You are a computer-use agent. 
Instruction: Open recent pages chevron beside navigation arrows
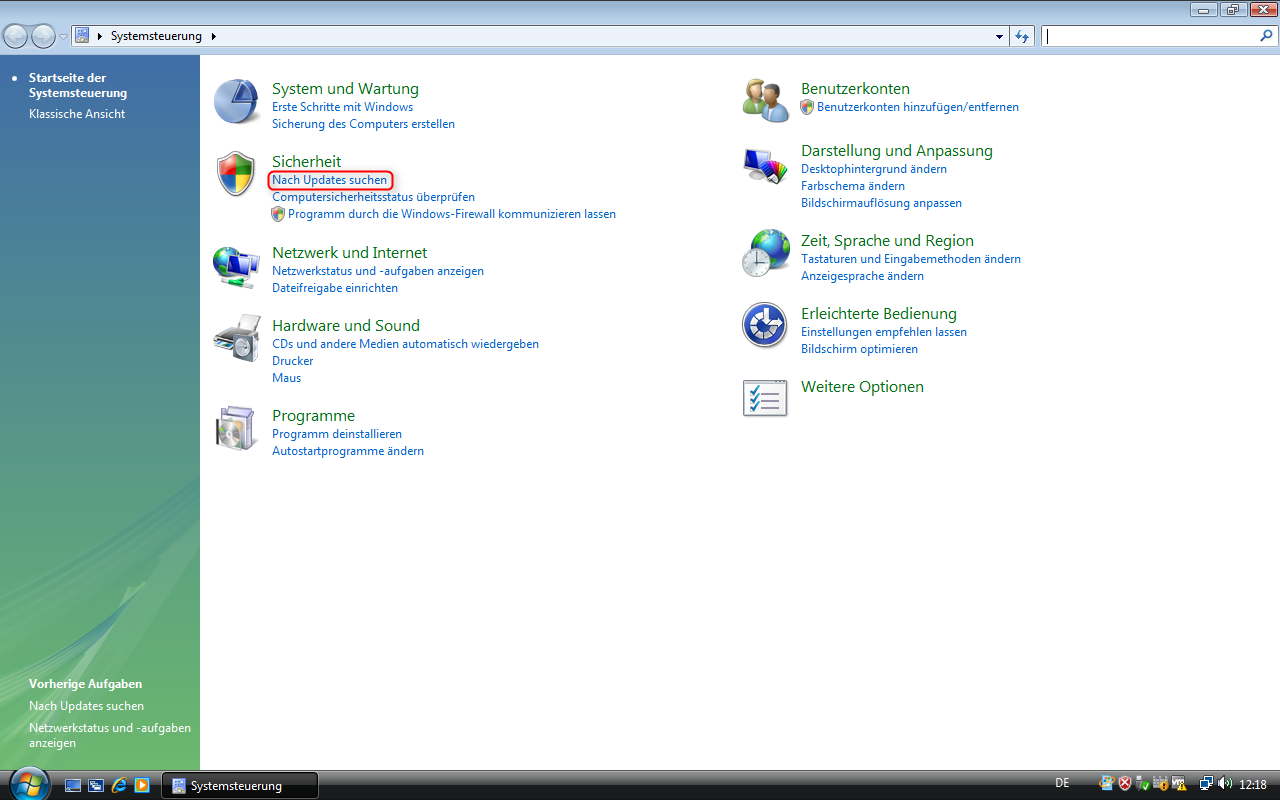[62, 36]
